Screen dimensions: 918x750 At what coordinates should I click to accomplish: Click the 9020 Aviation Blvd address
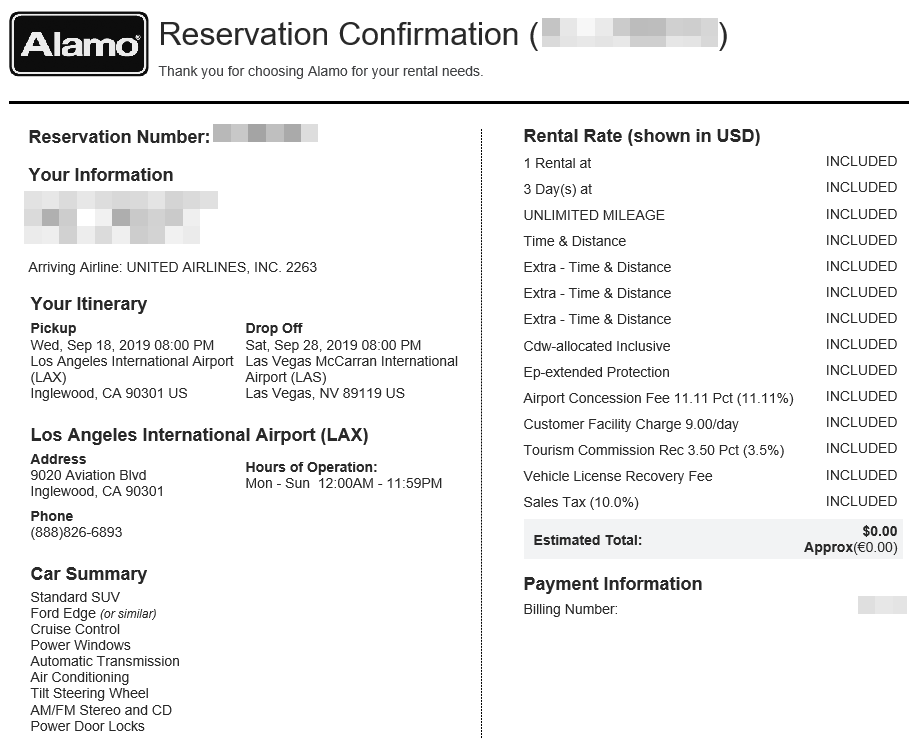click(88, 475)
